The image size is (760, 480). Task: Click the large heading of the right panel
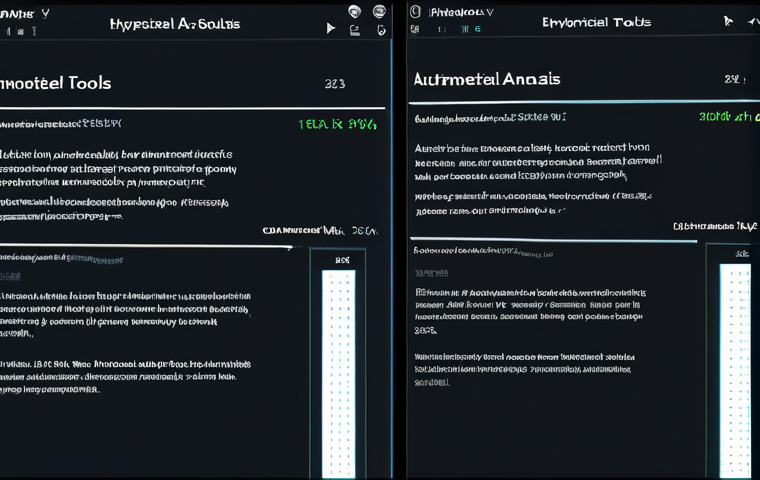point(487,79)
